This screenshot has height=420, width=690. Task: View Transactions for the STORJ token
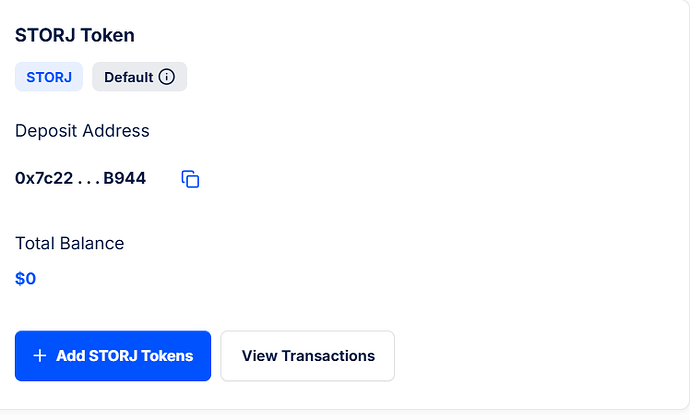click(x=308, y=356)
